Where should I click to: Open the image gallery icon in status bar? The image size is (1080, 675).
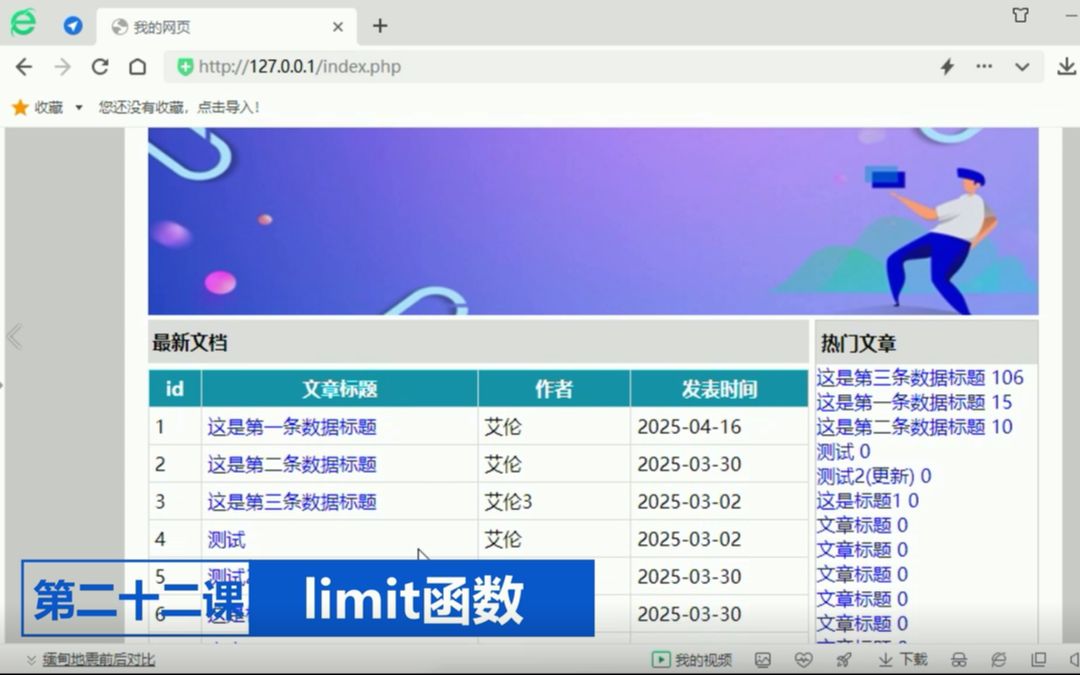762,660
